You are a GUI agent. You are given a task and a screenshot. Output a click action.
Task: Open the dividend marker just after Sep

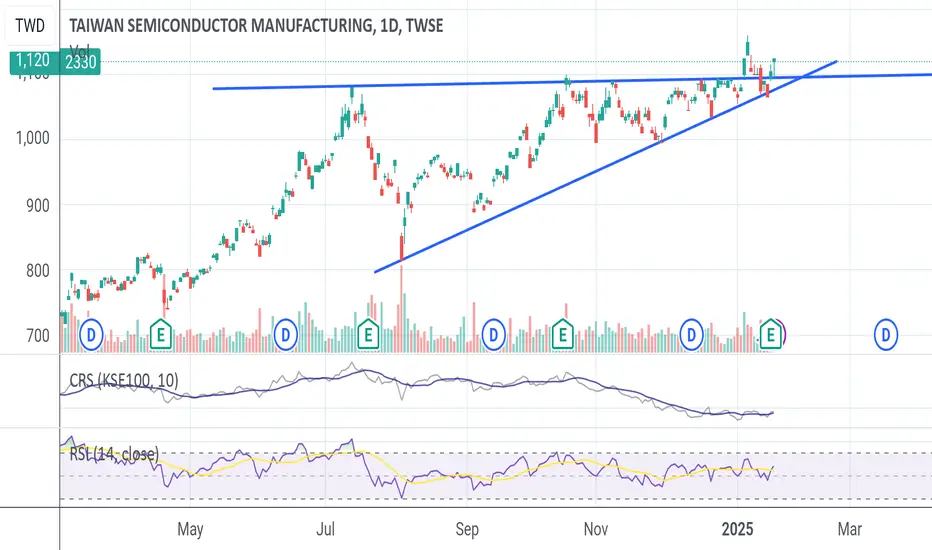tap(493, 335)
